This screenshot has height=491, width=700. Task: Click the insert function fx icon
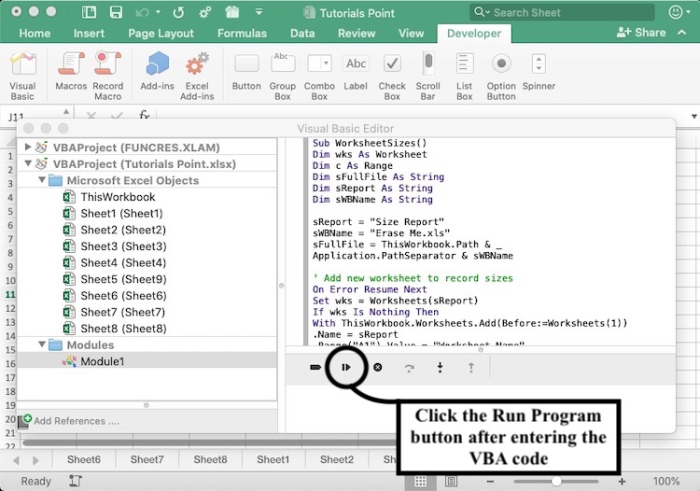(x=144, y=115)
